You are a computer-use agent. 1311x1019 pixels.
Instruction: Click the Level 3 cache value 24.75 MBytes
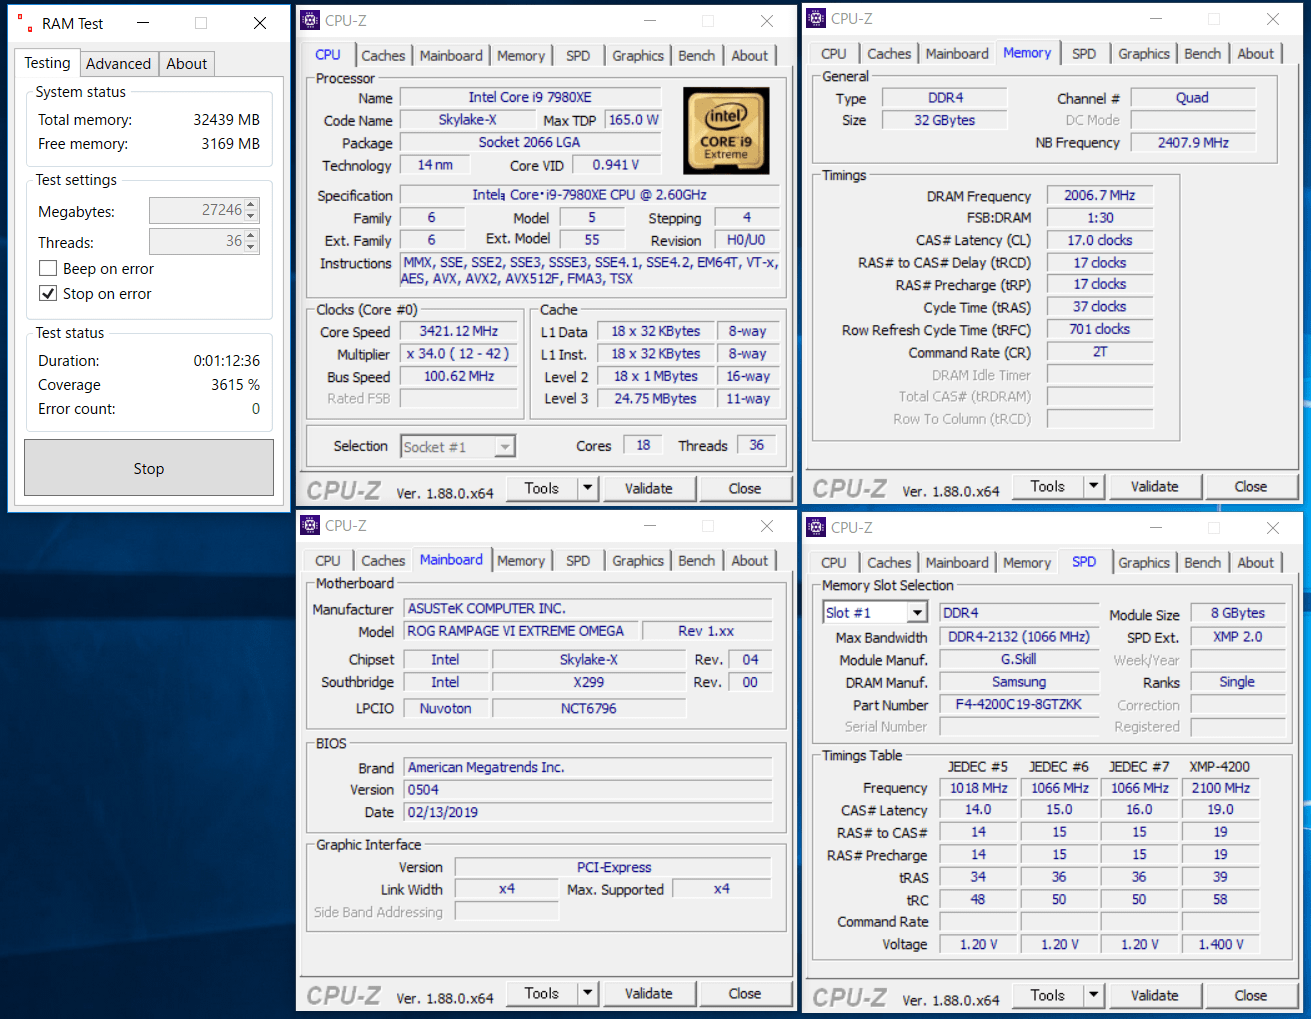[x=655, y=398]
